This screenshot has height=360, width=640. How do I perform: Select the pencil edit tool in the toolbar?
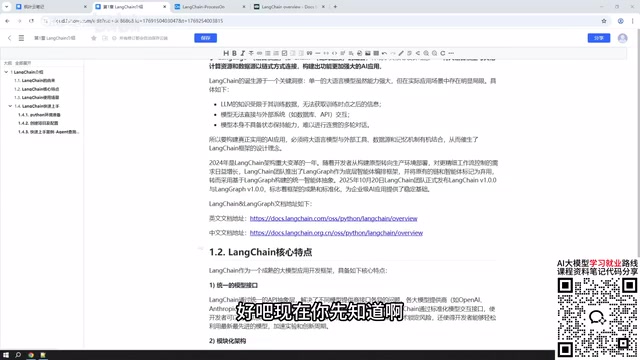click(x=401, y=53)
